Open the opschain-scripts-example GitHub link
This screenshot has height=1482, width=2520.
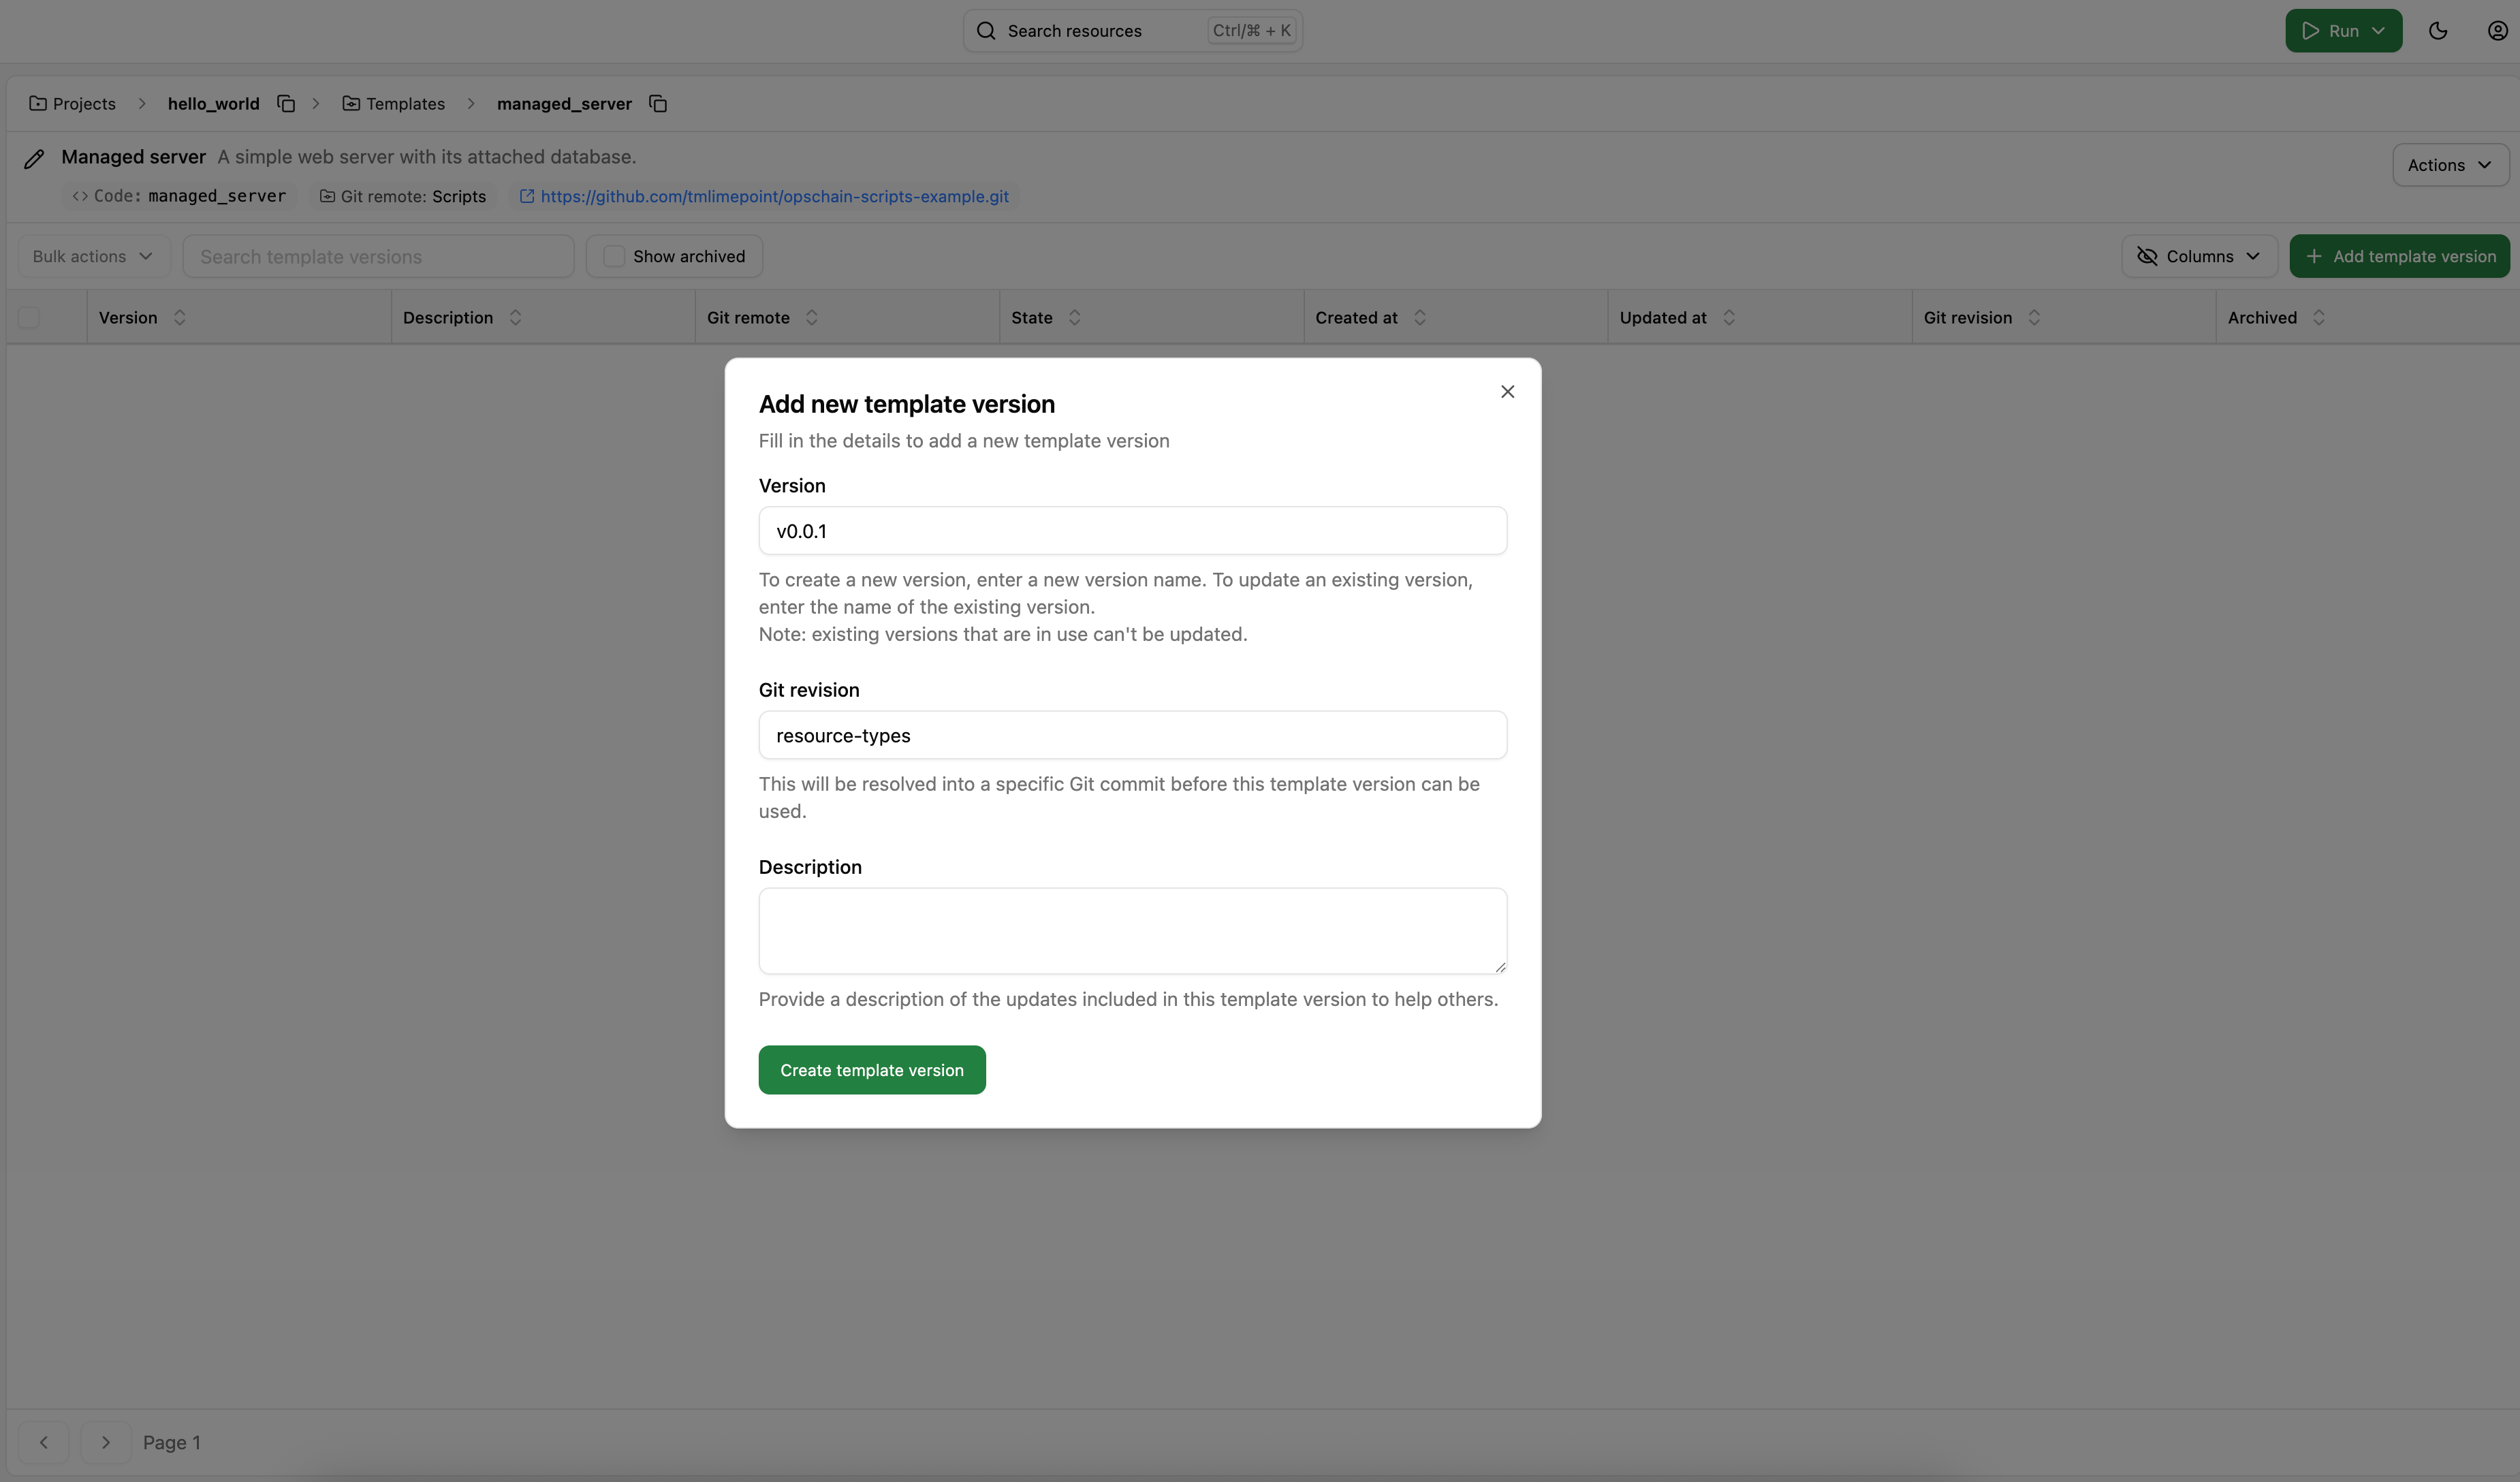[x=775, y=196]
